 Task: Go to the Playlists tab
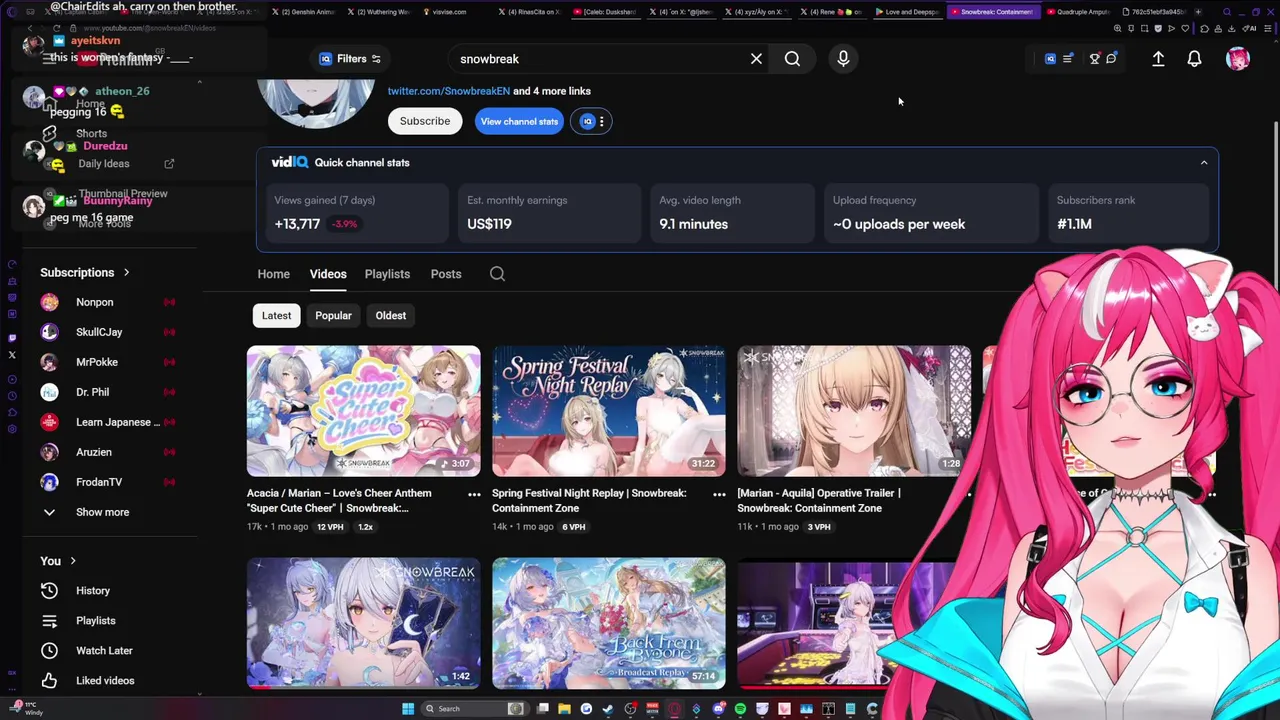click(x=387, y=274)
